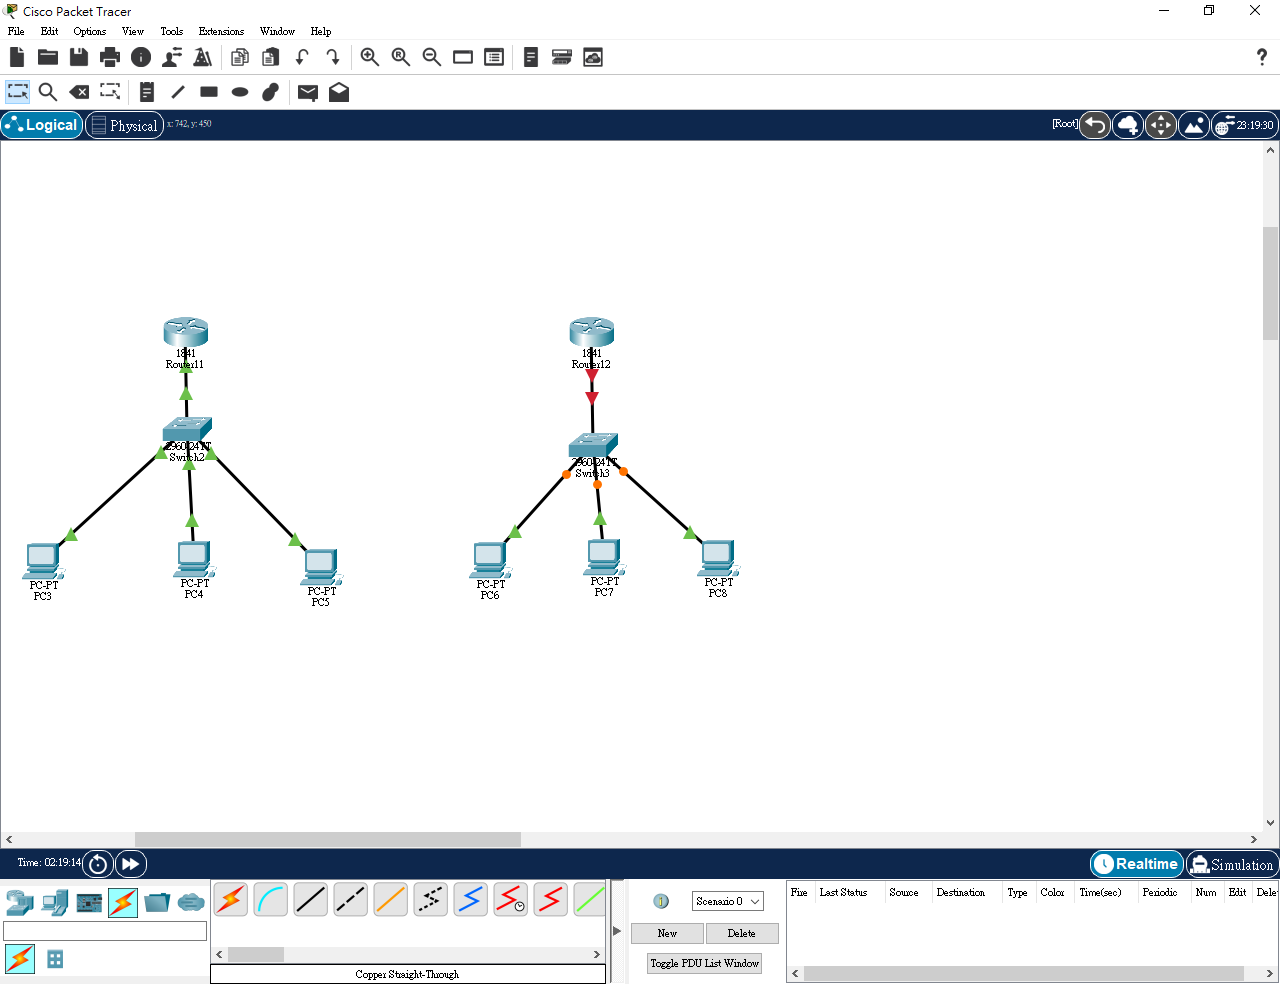The image size is (1280, 984).
Task: Select the Draw Freeform tool
Action: (270, 92)
